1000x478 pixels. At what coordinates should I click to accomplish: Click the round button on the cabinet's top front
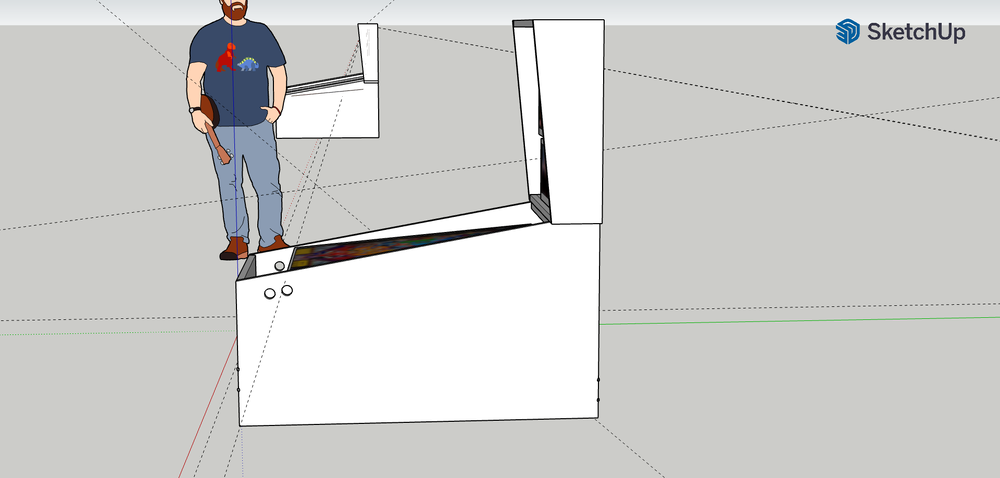coord(279,266)
